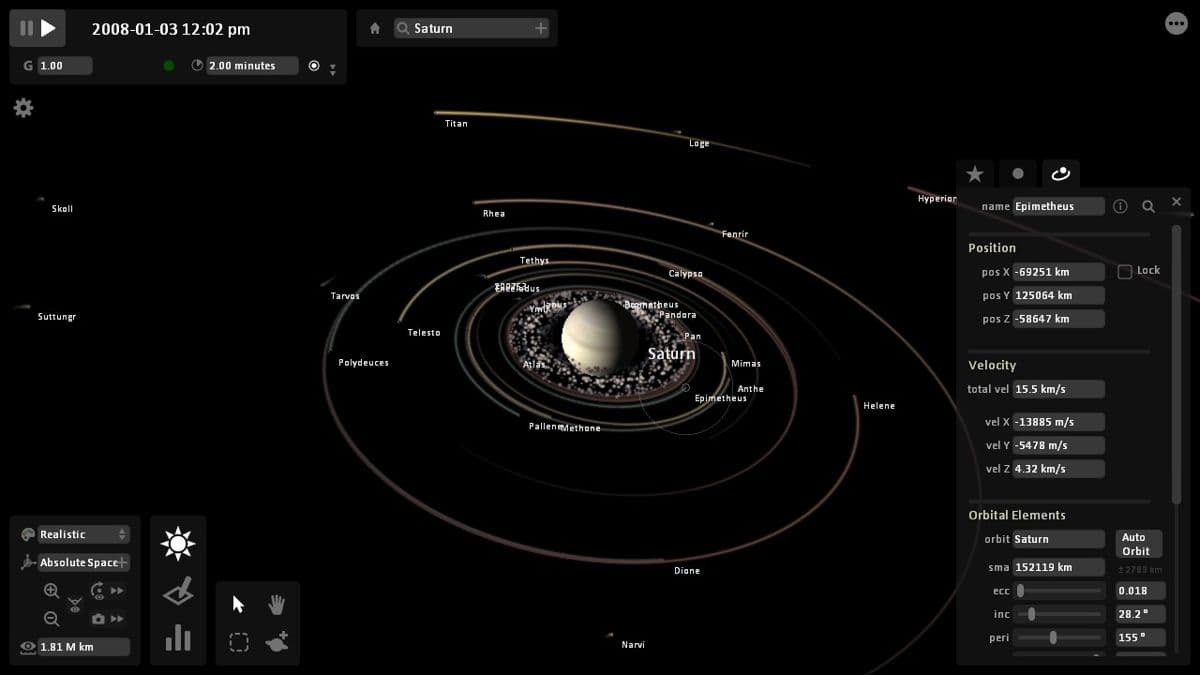Click the total vel value 15.5 km/s
This screenshot has width=1200, height=675.
(1059, 389)
